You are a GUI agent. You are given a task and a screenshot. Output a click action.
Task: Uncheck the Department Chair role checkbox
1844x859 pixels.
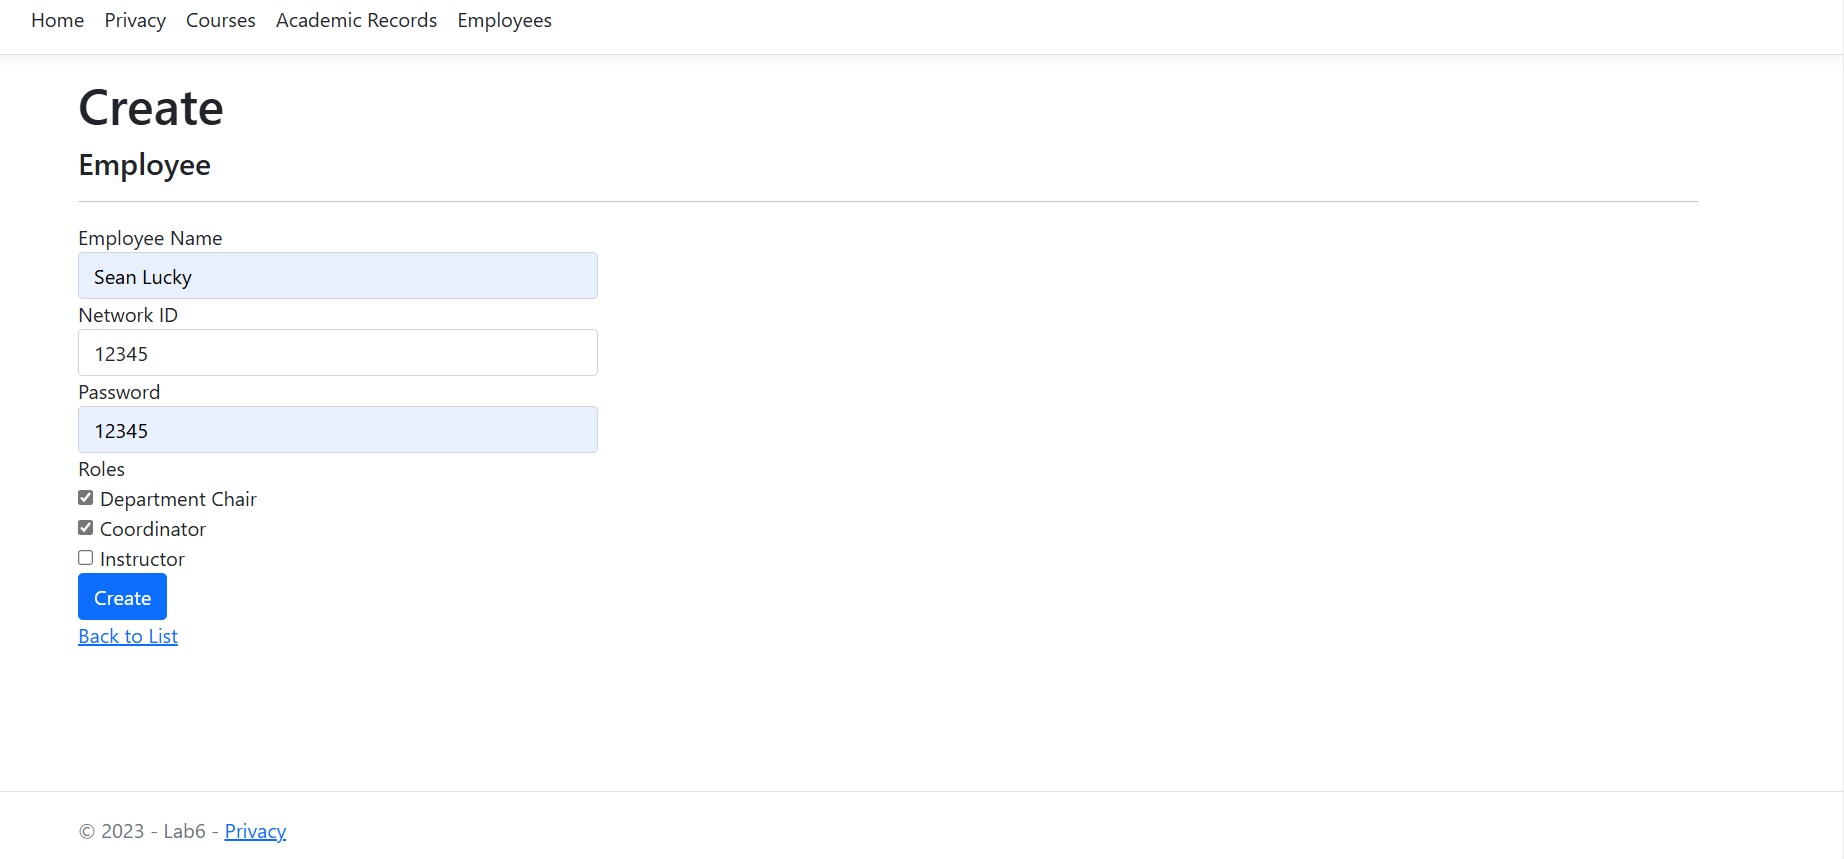(86, 498)
